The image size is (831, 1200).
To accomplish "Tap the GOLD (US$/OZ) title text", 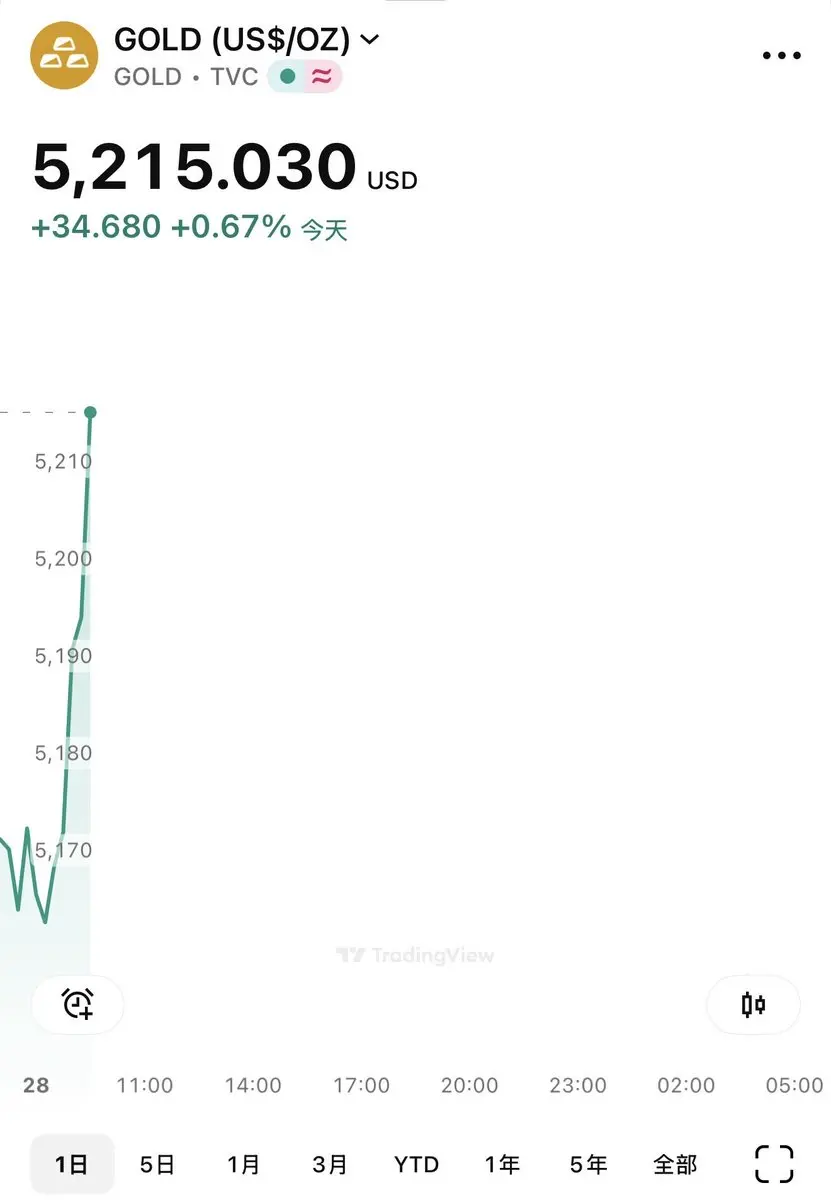I will [232, 40].
